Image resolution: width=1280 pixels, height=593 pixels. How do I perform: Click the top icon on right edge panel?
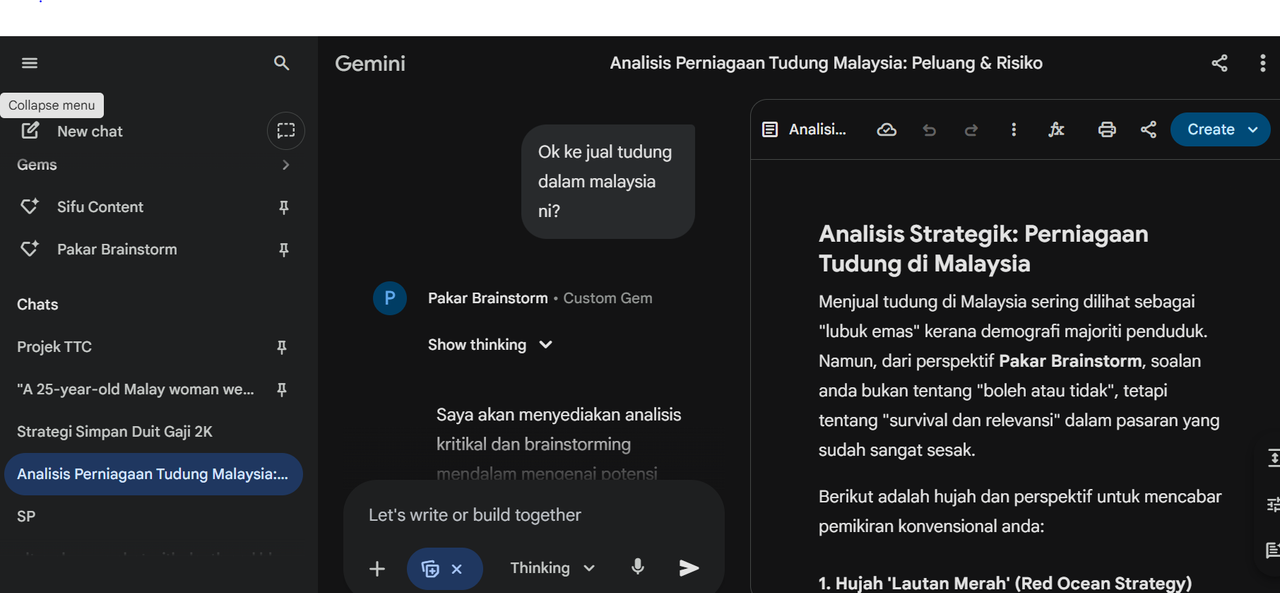pyautogui.click(x=1272, y=458)
